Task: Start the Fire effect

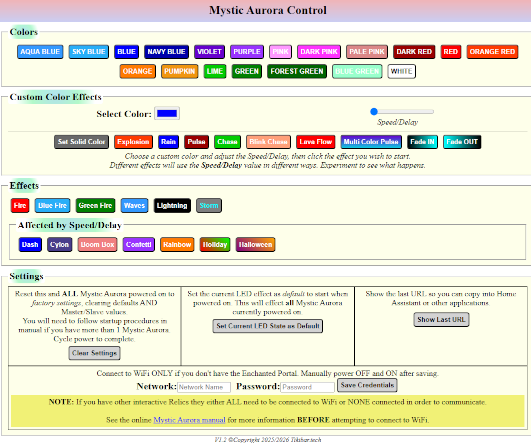Action: coord(20,206)
